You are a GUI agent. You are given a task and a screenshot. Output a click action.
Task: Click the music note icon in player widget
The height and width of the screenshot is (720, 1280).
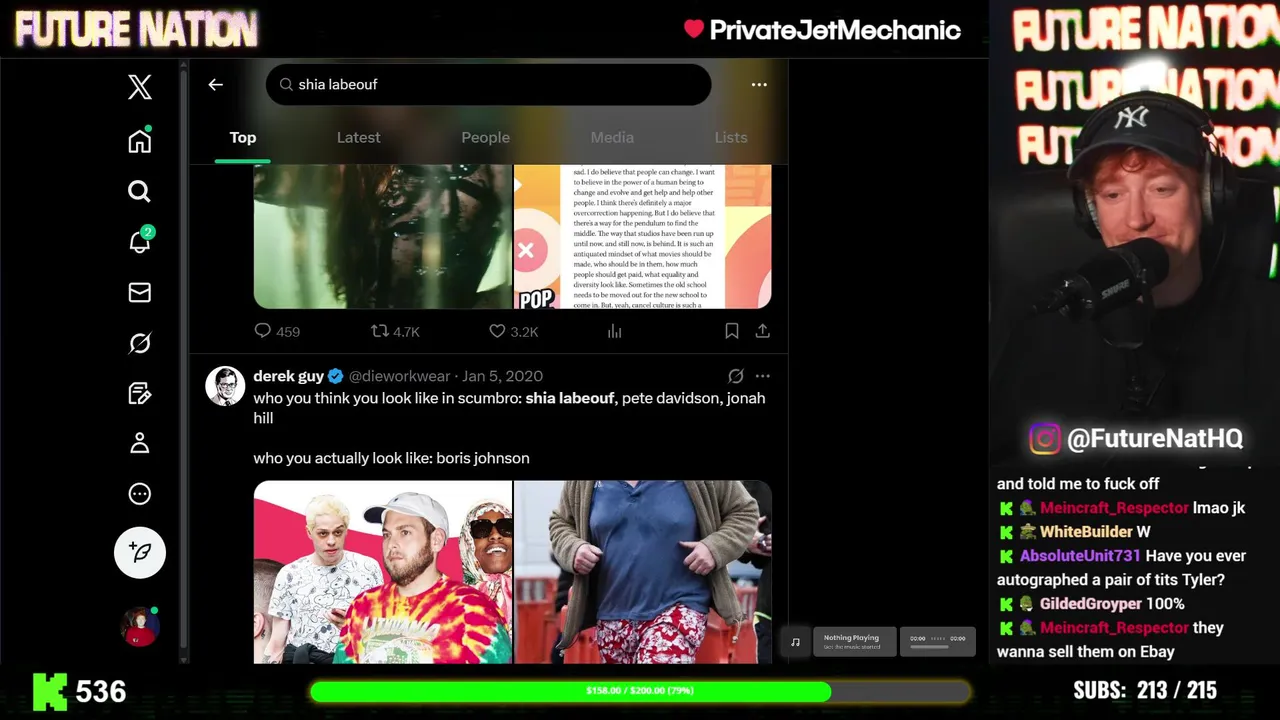point(795,642)
